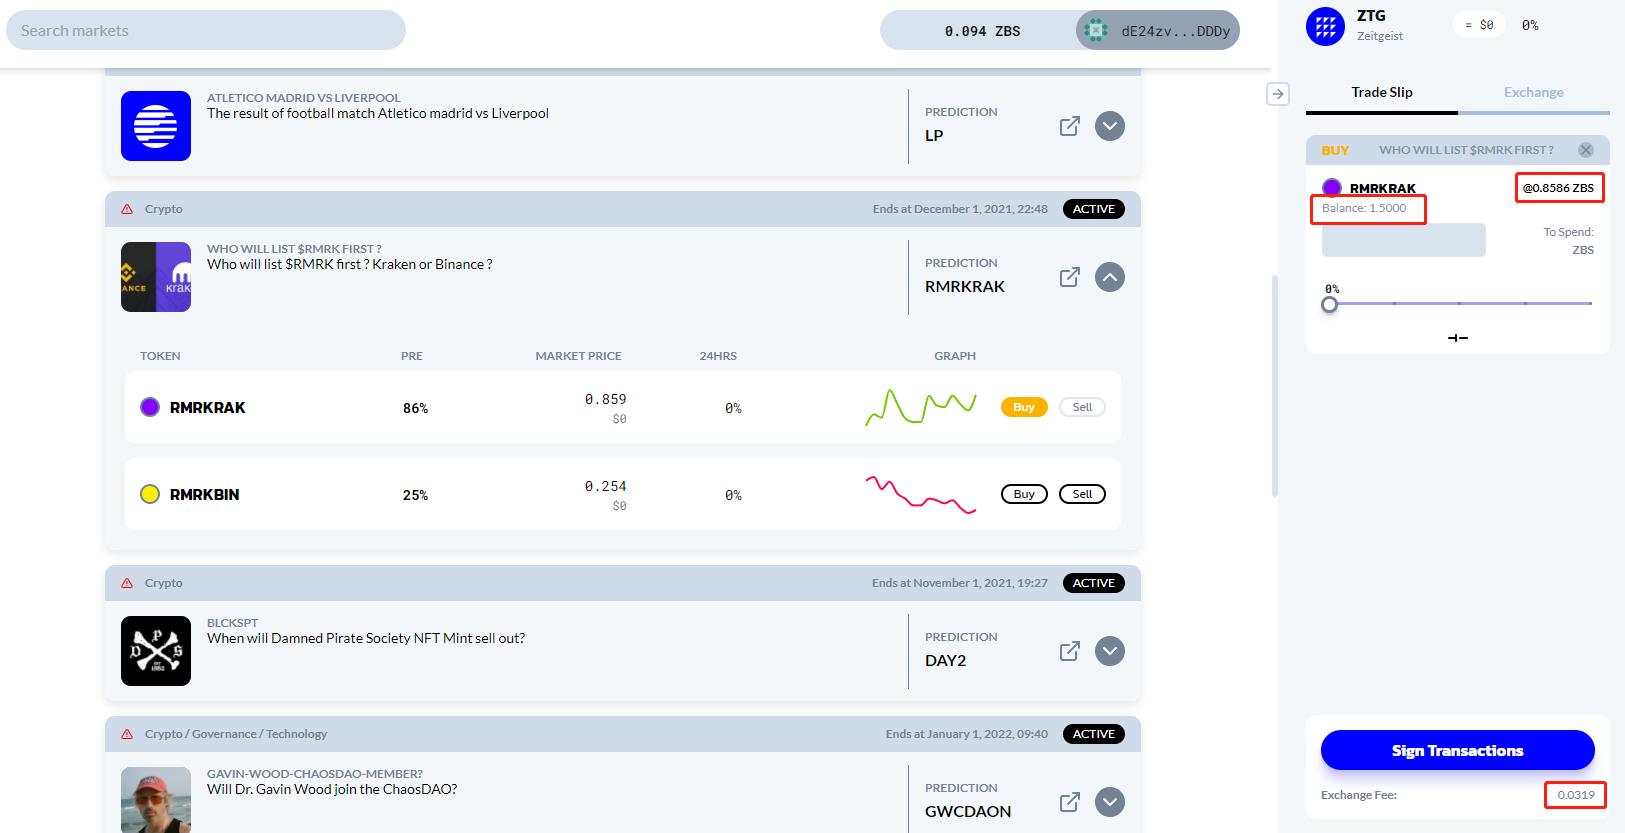The height and width of the screenshot is (833, 1625).
Task: Click the ACTIVE badge on November 1 market
Action: [1093, 583]
